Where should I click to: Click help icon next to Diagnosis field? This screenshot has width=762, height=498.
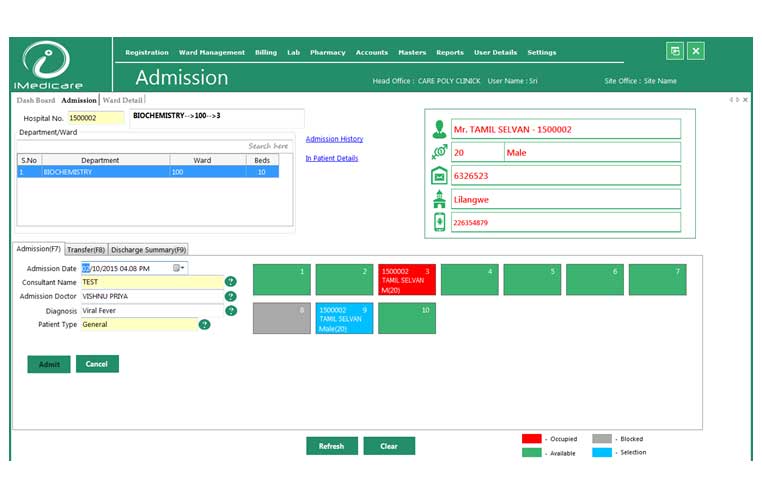pyautogui.click(x=230, y=311)
